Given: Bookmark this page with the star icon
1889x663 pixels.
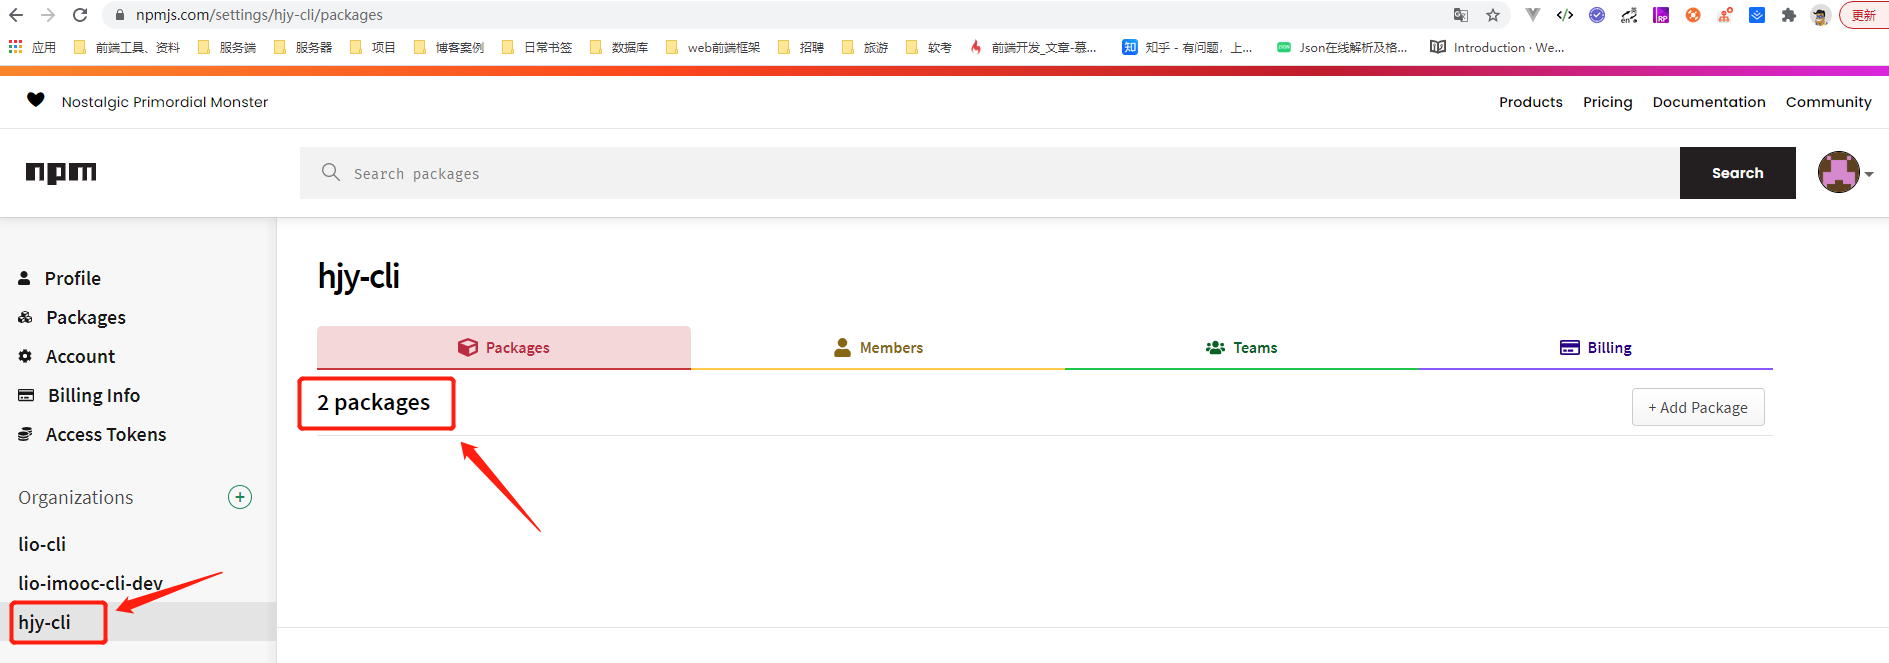Looking at the screenshot, I should [x=1493, y=15].
